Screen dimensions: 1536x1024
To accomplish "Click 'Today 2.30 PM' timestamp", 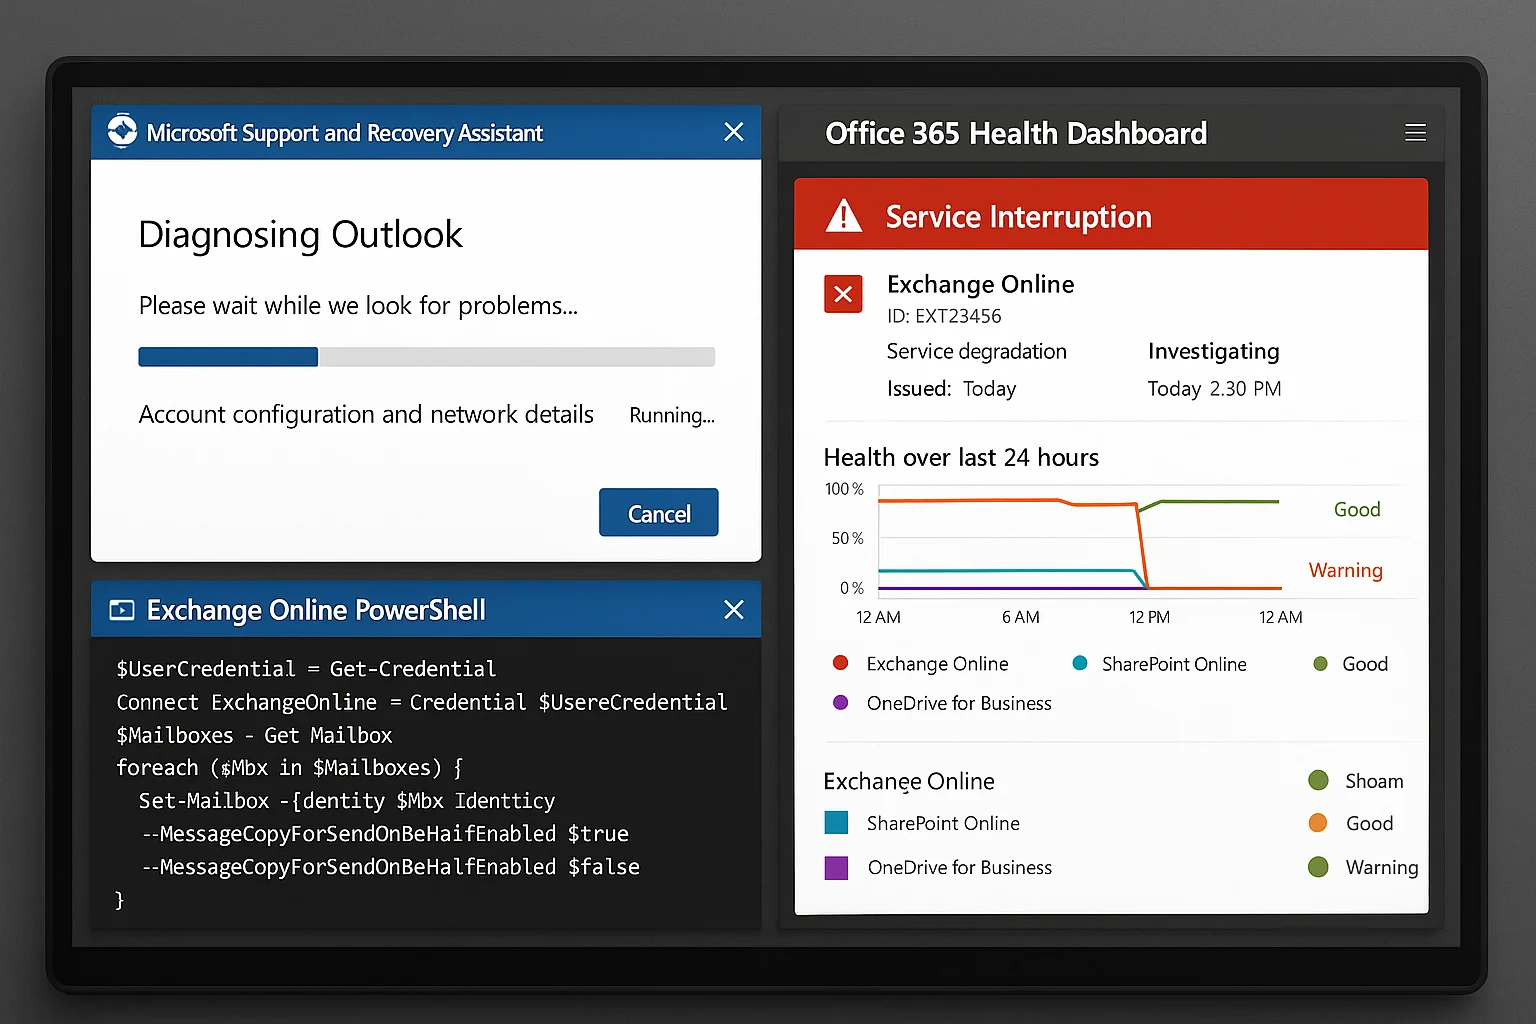I will [x=1214, y=389].
